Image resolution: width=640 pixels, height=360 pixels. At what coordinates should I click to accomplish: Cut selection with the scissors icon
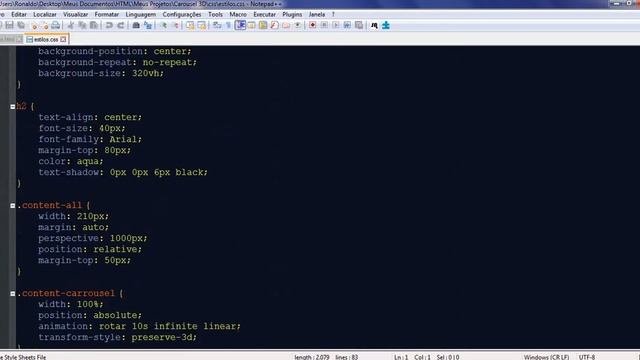(71, 25)
